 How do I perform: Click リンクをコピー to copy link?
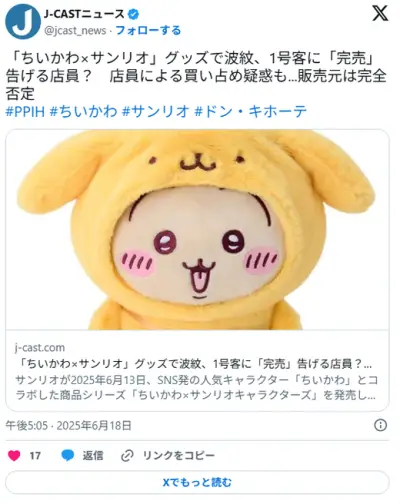pos(179,455)
